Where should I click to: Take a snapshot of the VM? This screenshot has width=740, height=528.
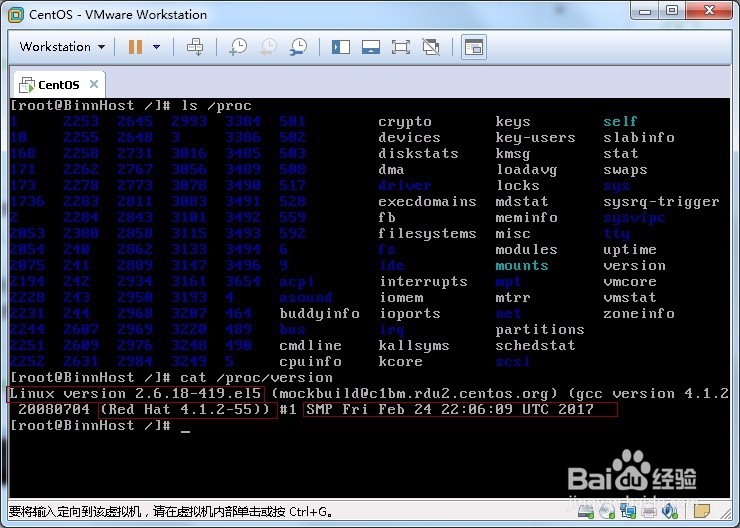[x=238, y=47]
